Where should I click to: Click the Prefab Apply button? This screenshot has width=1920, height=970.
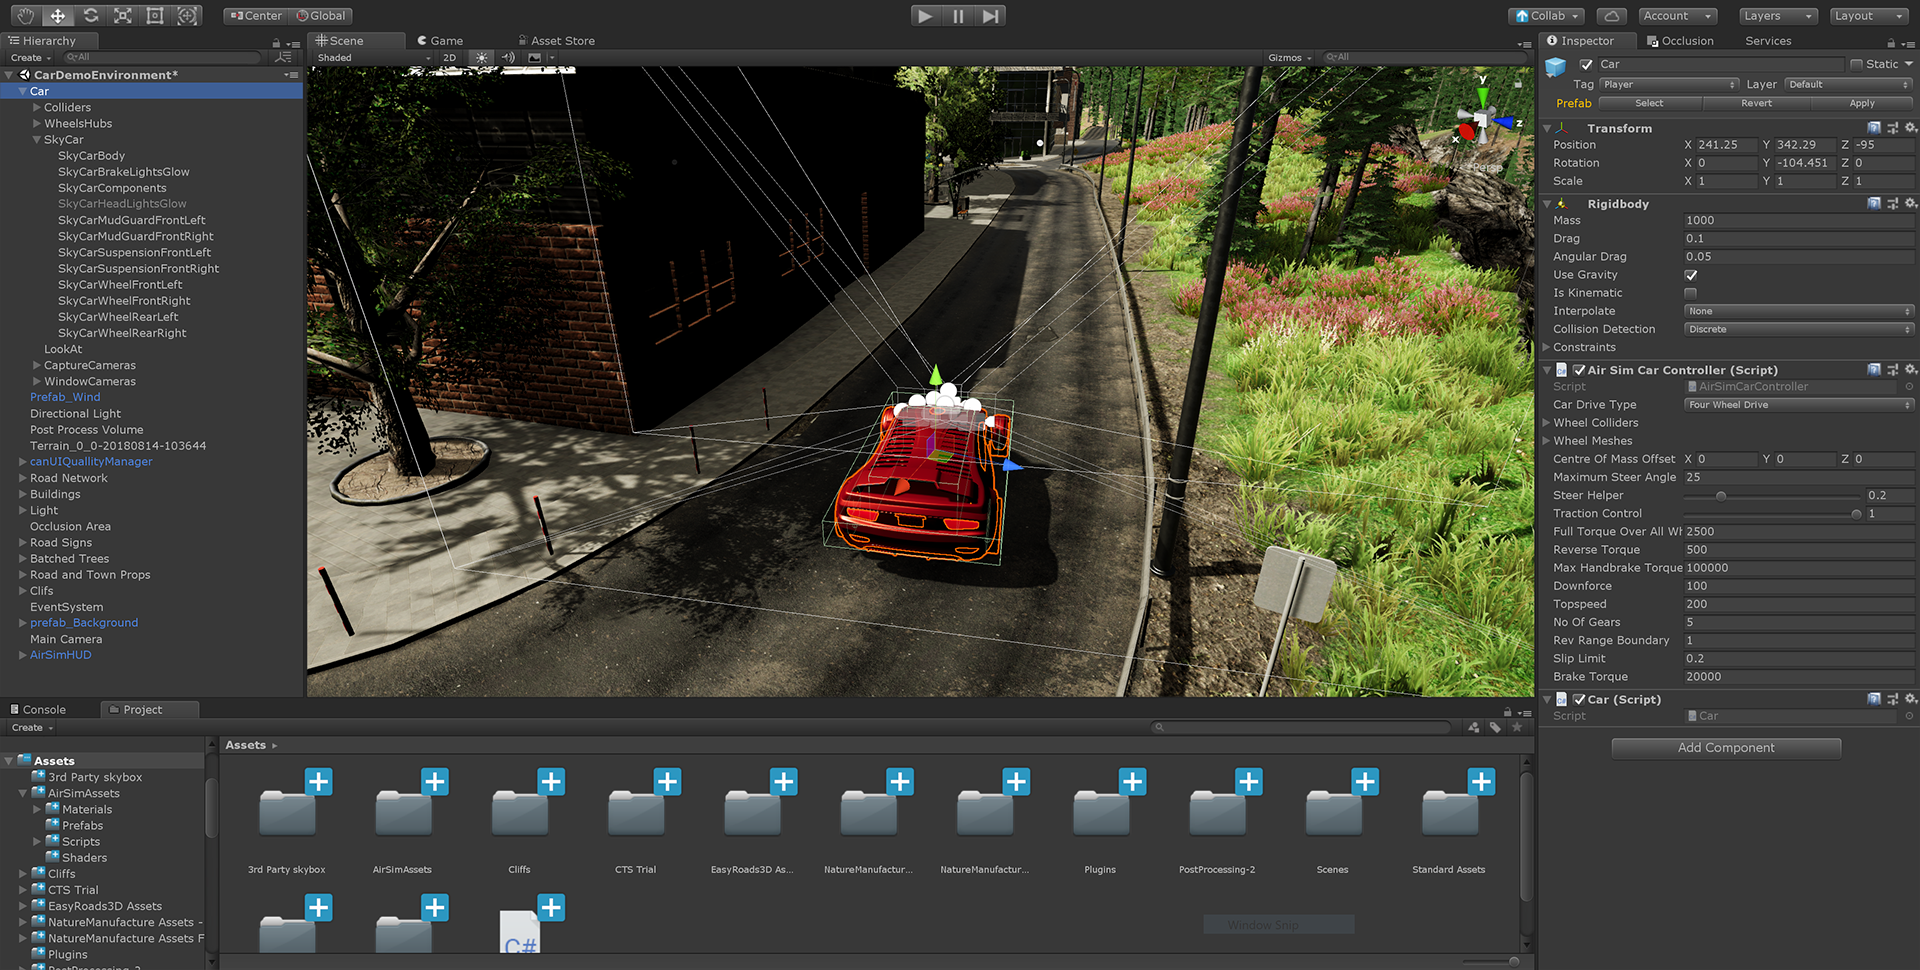point(1861,103)
